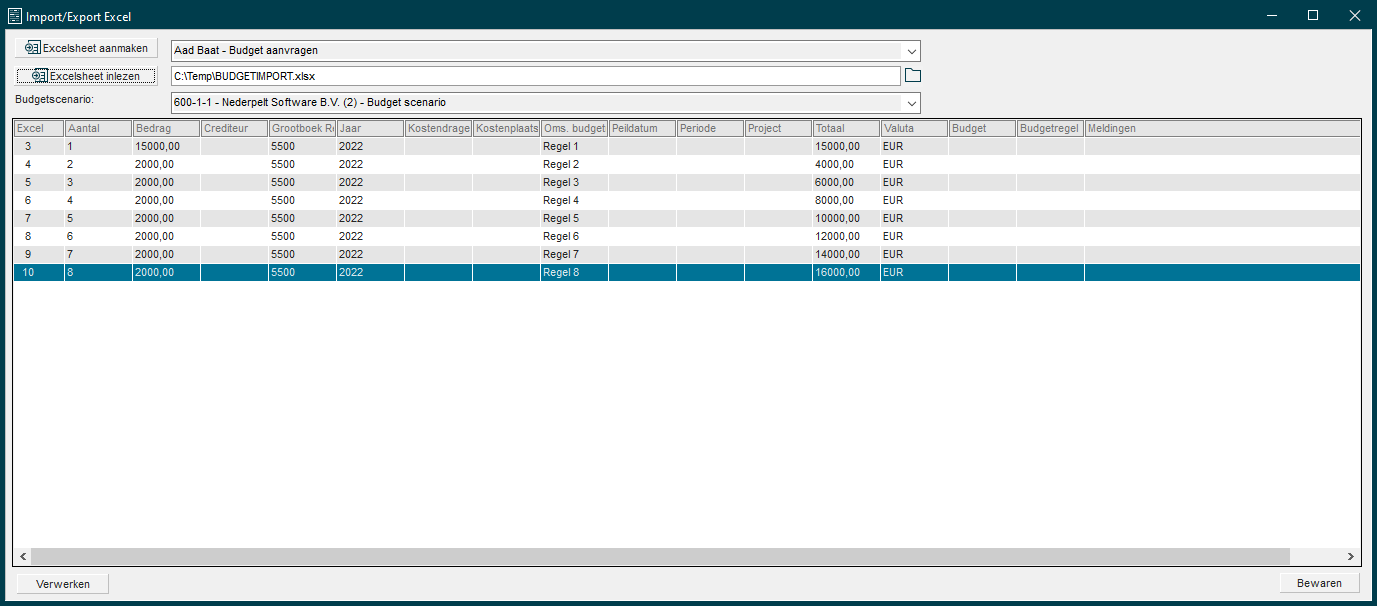Screen dimensions: 1377x606
Task: Expand the Budgetscenario dropdown
Action: click(910, 103)
